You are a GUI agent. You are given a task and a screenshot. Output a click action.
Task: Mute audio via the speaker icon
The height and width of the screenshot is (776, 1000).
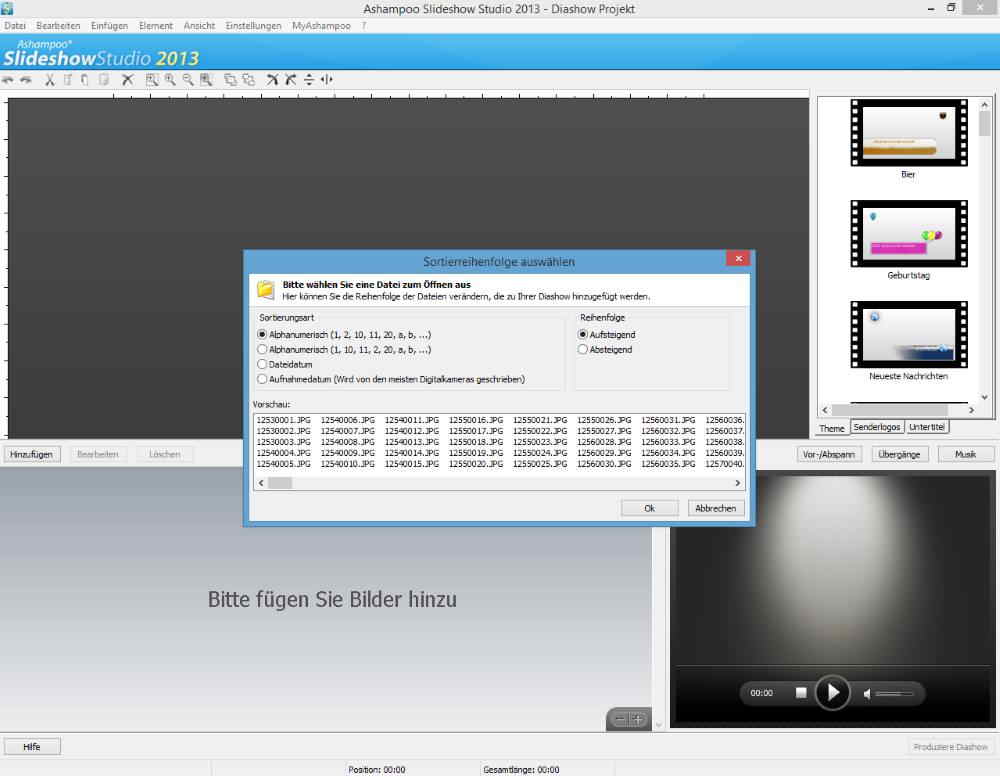point(868,693)
